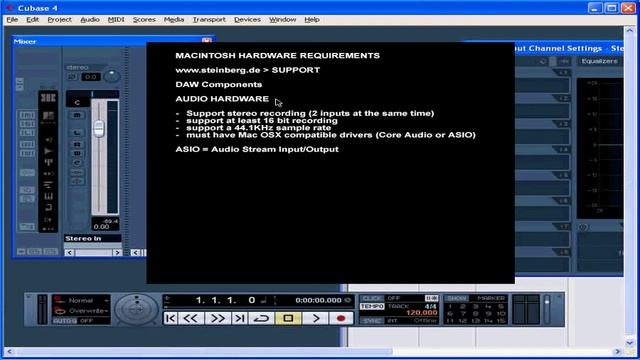
Task: Enable Listen on the Stereo In channel
Action: click(x=77, y=133)
